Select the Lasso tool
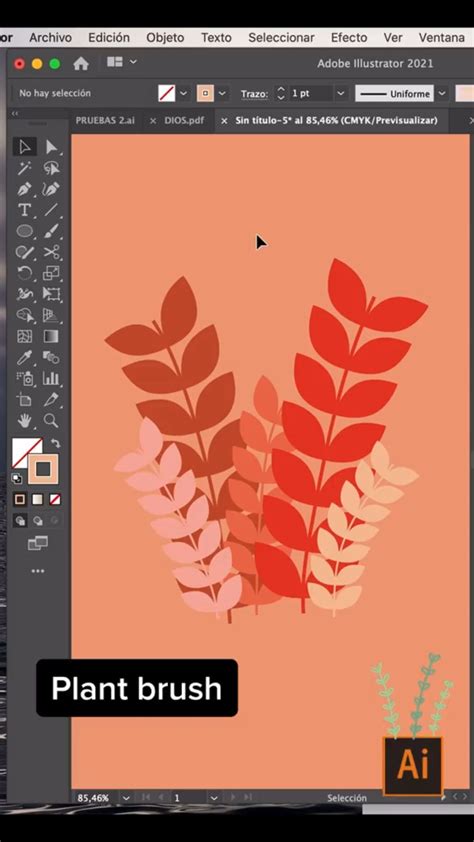Screen dimensions: 474x842 52,168
